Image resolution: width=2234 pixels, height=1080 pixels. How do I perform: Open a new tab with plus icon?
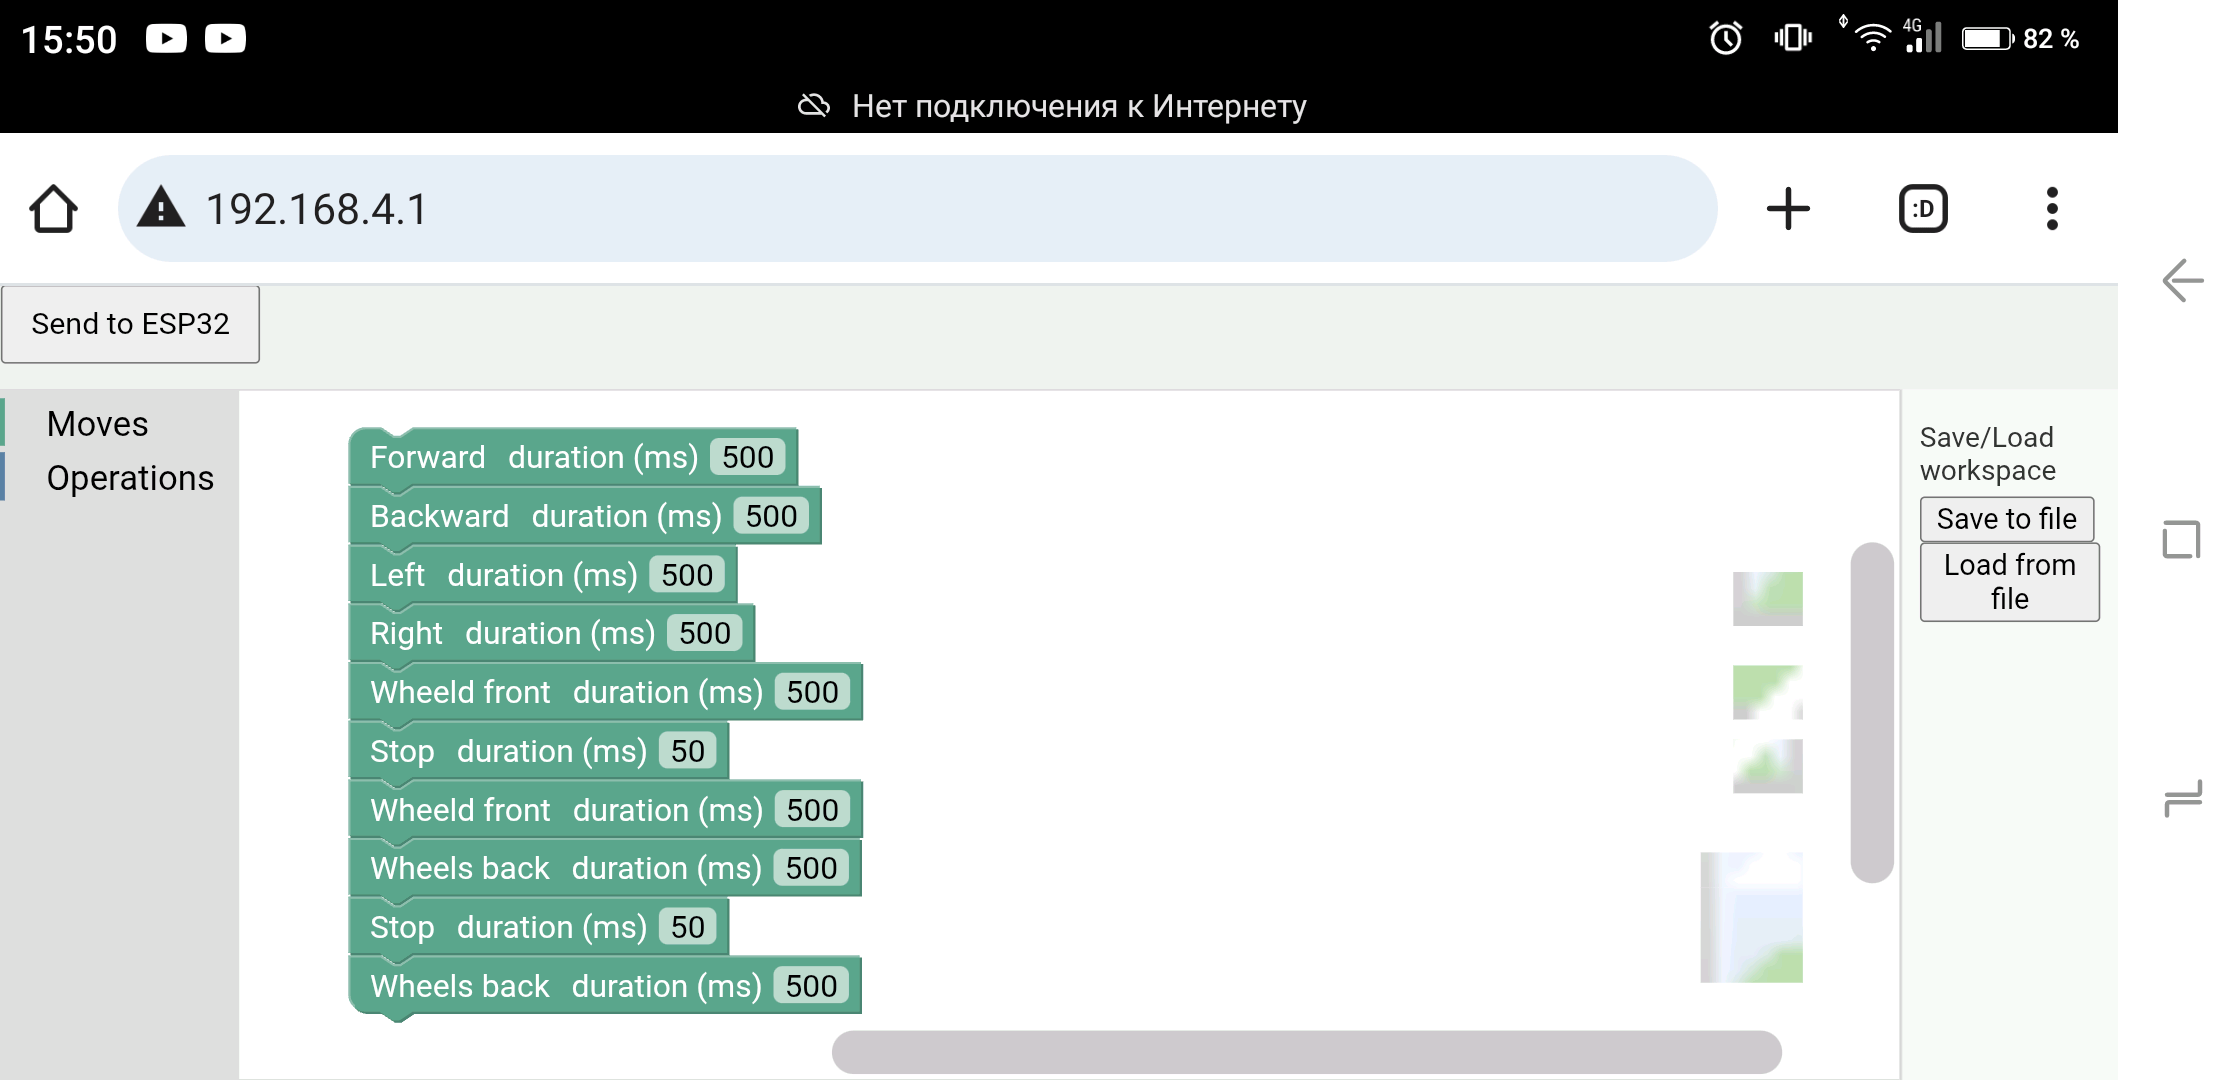click(x=1788, y=209)
